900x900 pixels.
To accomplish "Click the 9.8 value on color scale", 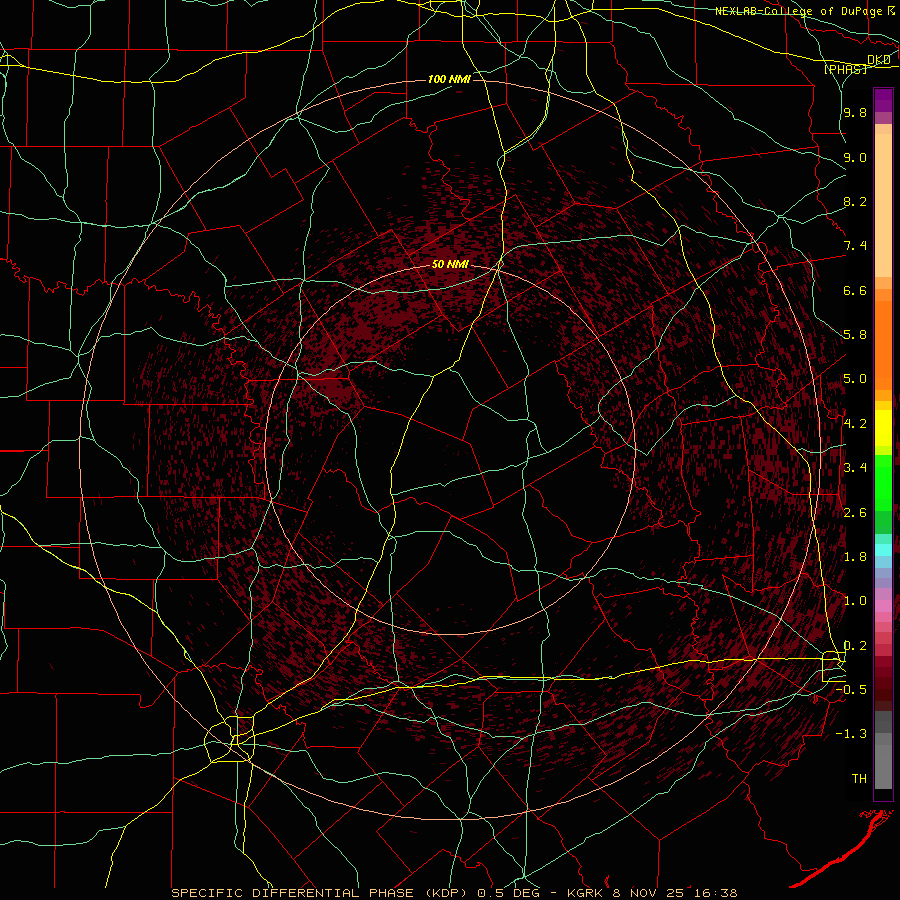I will point(855,112).
